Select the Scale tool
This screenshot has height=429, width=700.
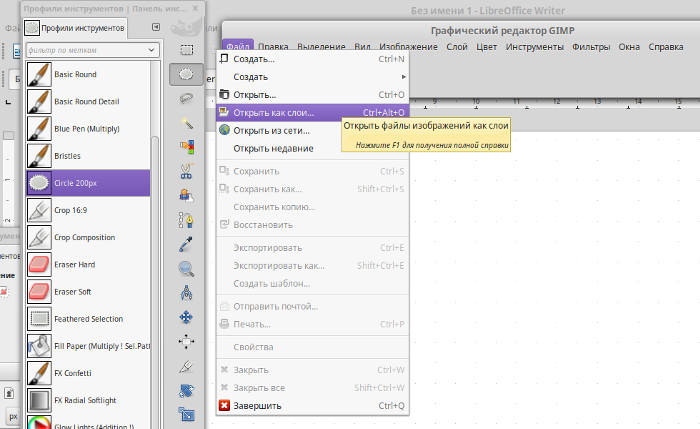point(187,414)
